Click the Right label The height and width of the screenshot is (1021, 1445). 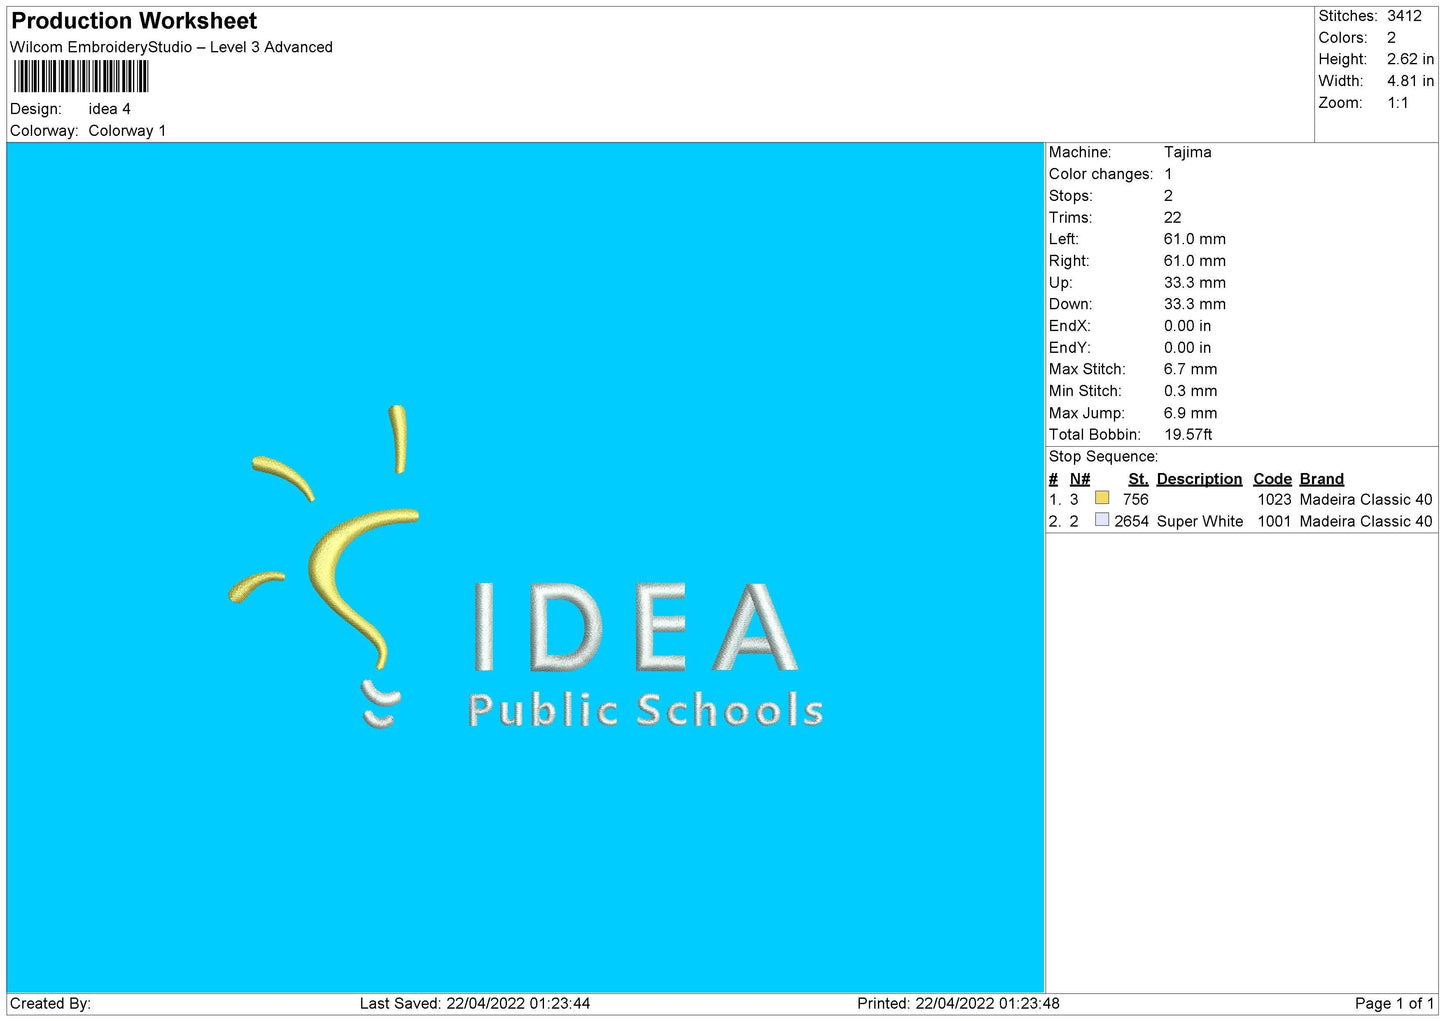coord(1068,261)
